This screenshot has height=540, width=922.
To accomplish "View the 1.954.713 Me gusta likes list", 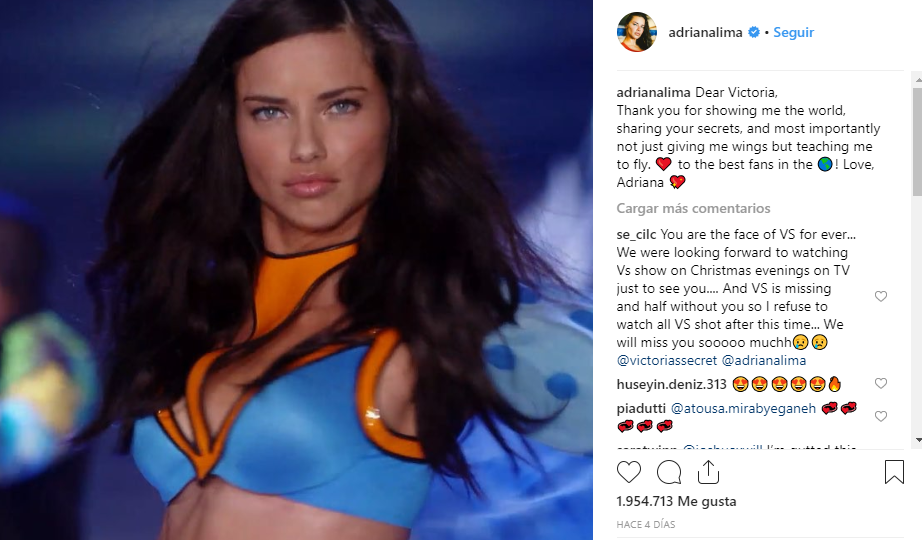I will coord(676,501).
